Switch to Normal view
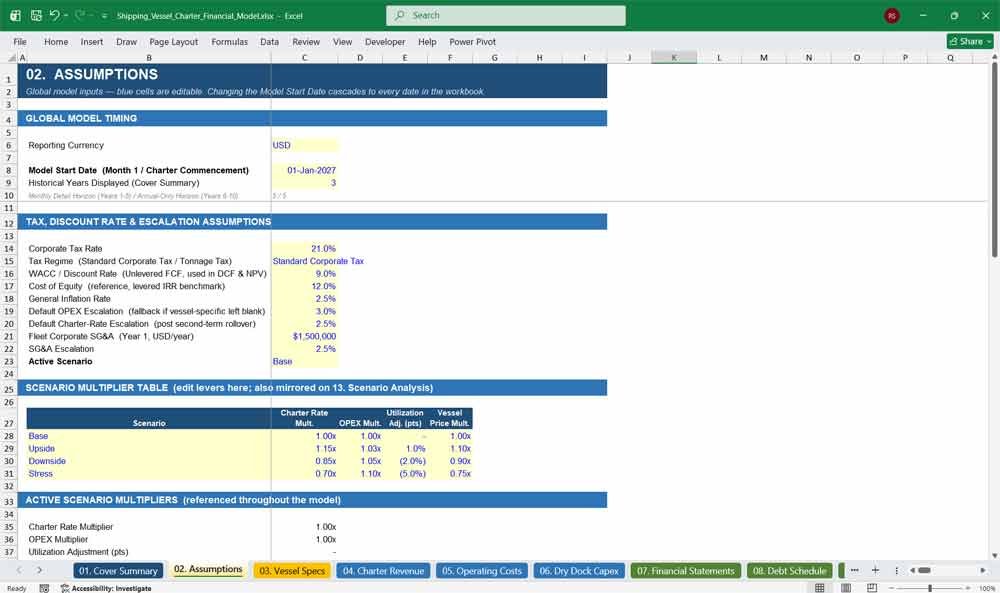Viewport: 1000px width, 593px height. pos(820,588)
